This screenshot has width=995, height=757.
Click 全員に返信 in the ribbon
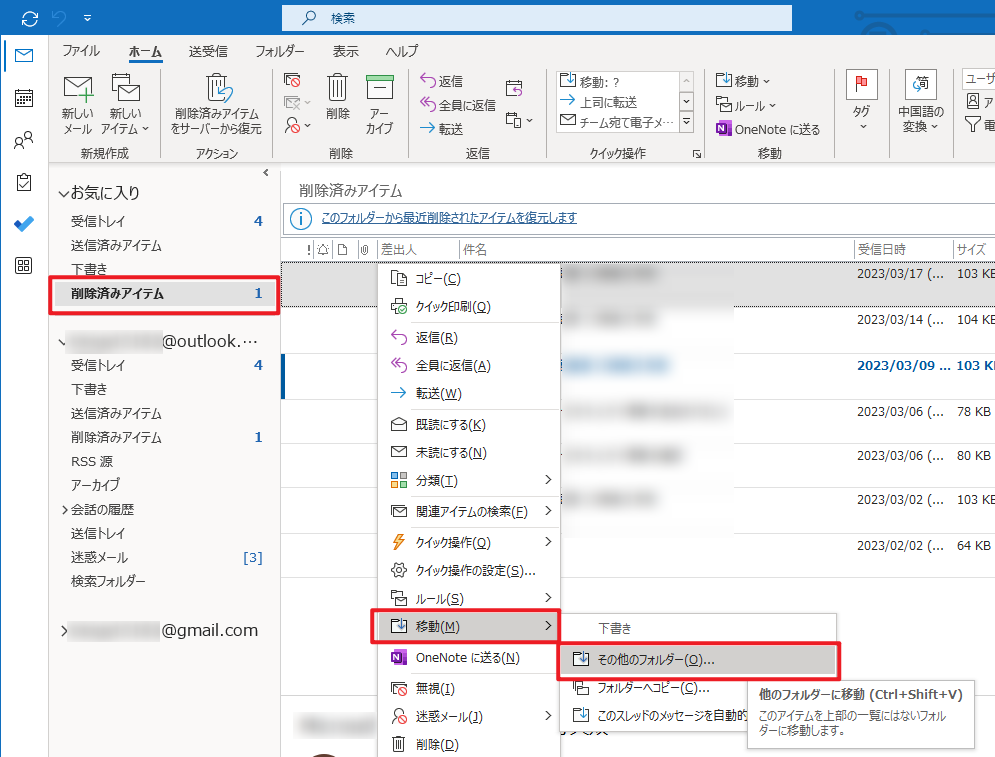tap(458, 105)
